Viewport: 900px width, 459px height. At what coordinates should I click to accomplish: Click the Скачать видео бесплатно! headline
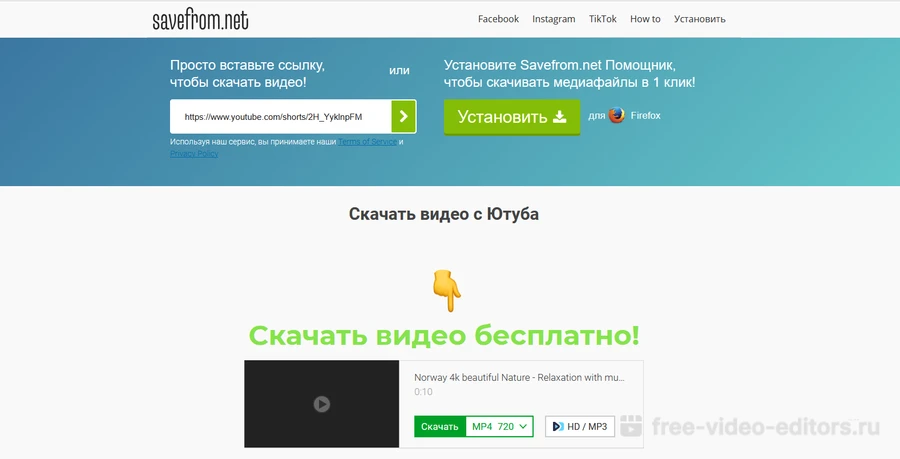(x=444, y=335)
